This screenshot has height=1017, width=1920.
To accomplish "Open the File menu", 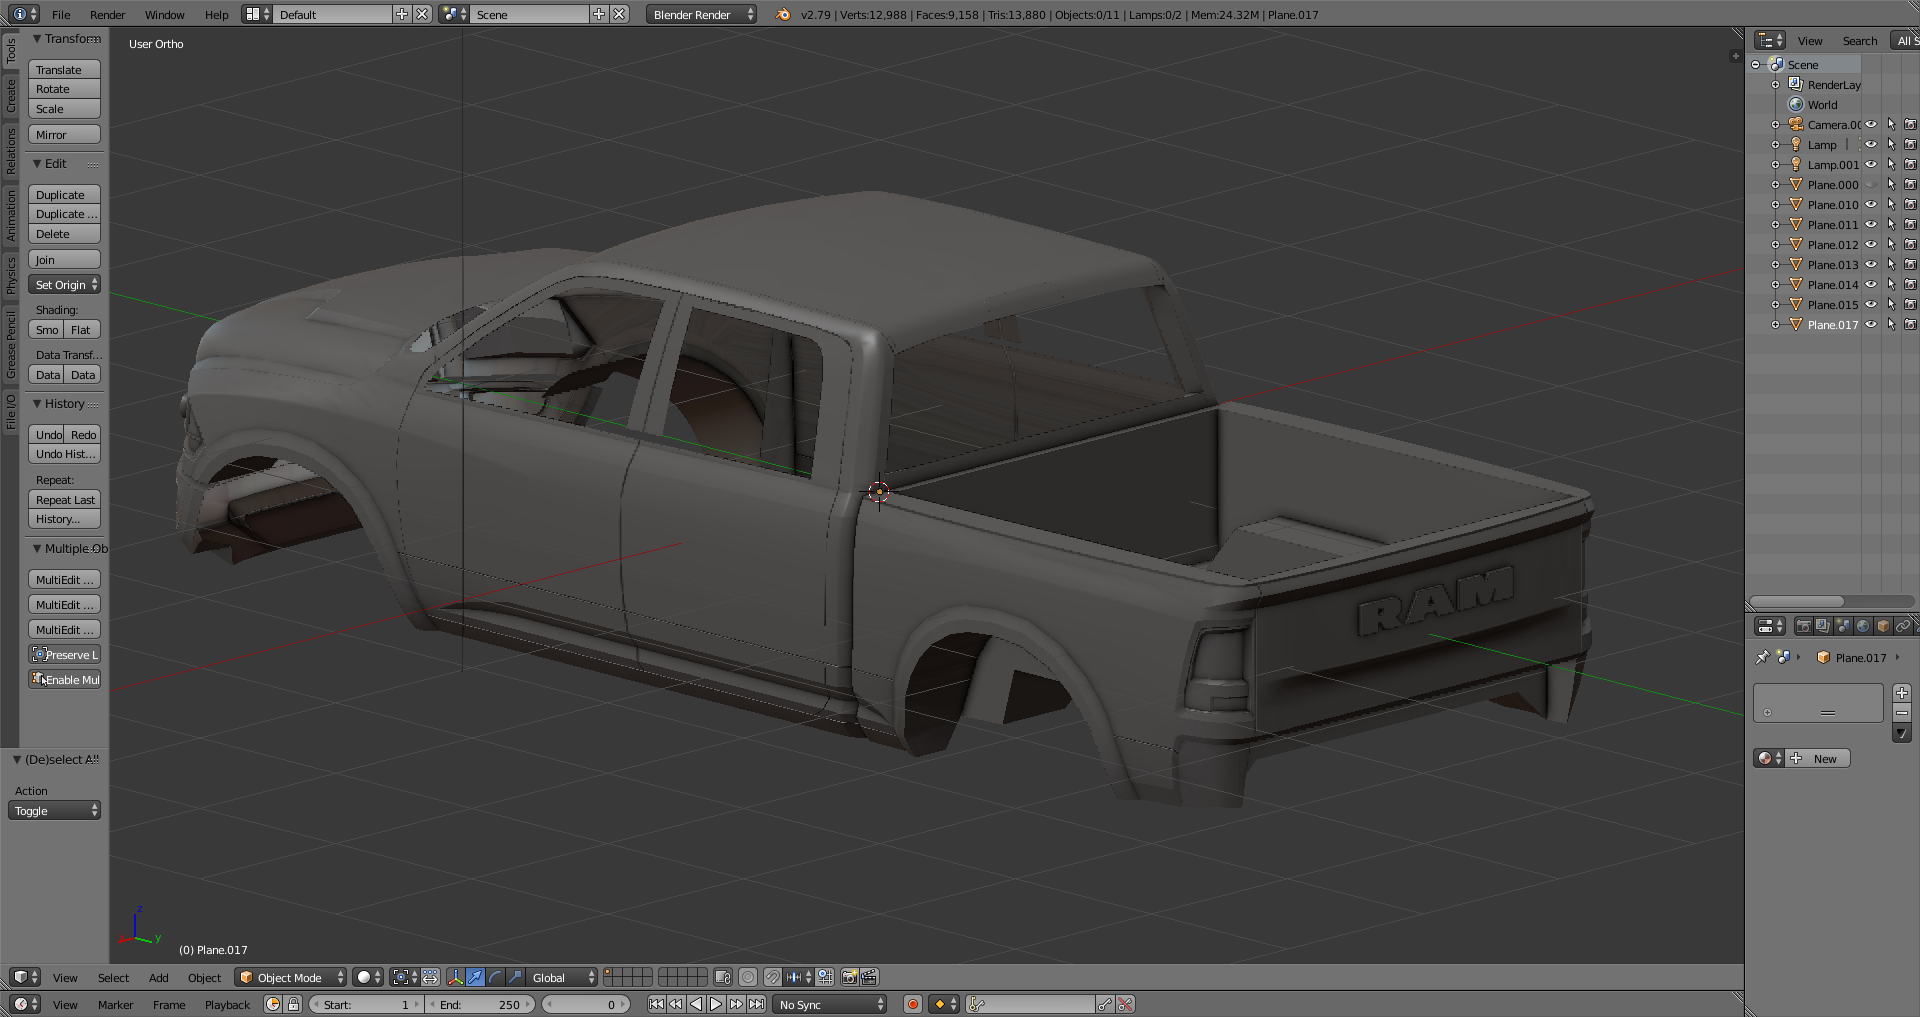I will (x=61, y=14).
